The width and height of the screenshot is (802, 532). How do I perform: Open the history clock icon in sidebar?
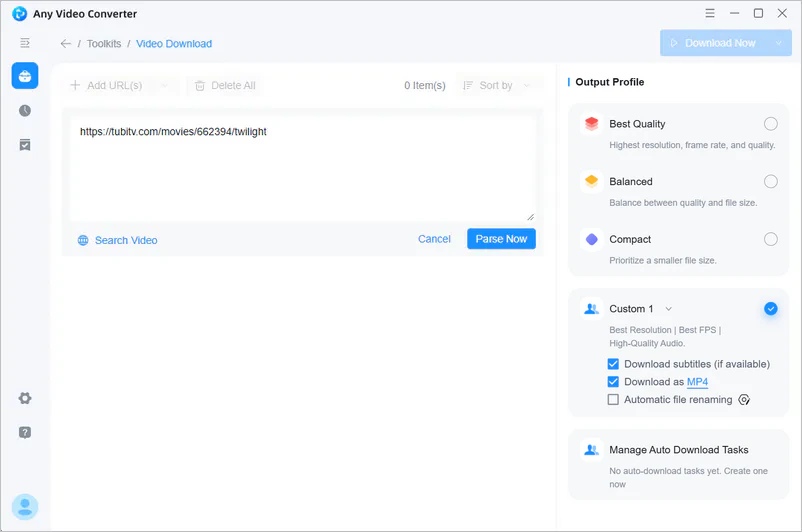click(x=25, y=110)
